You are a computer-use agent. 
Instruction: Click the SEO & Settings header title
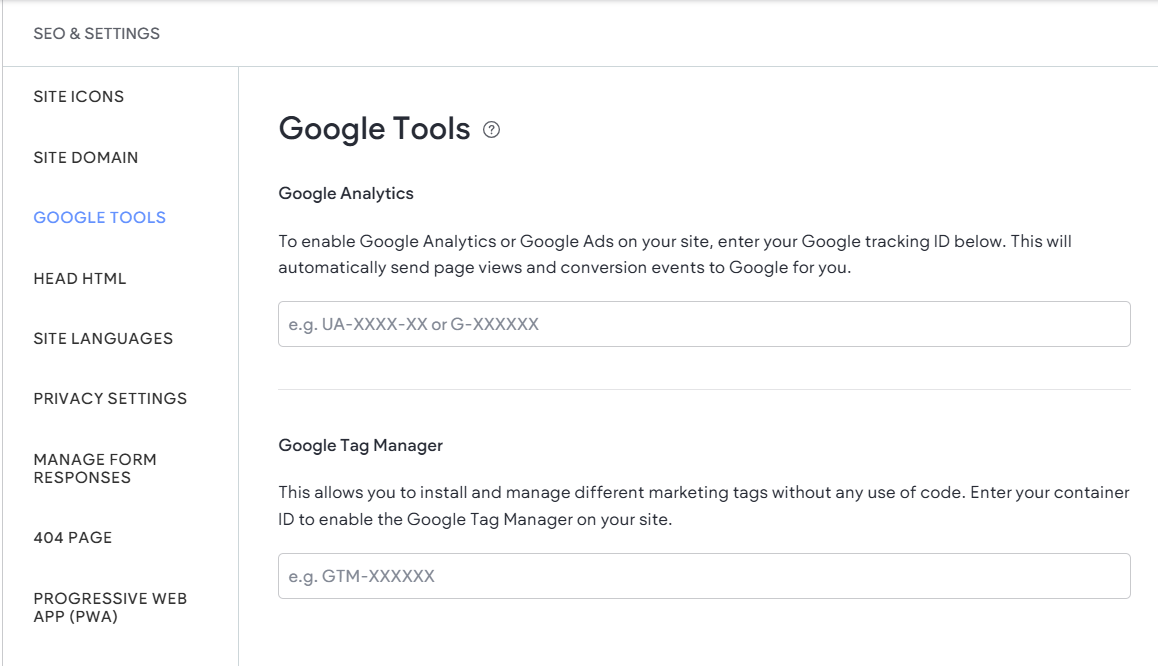tap(97, 33)
